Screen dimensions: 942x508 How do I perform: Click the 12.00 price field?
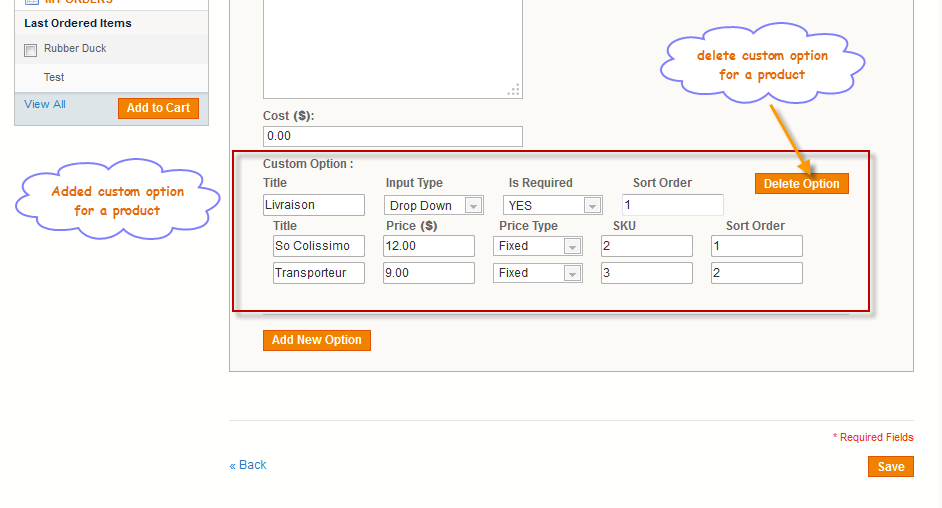point(429,246)
